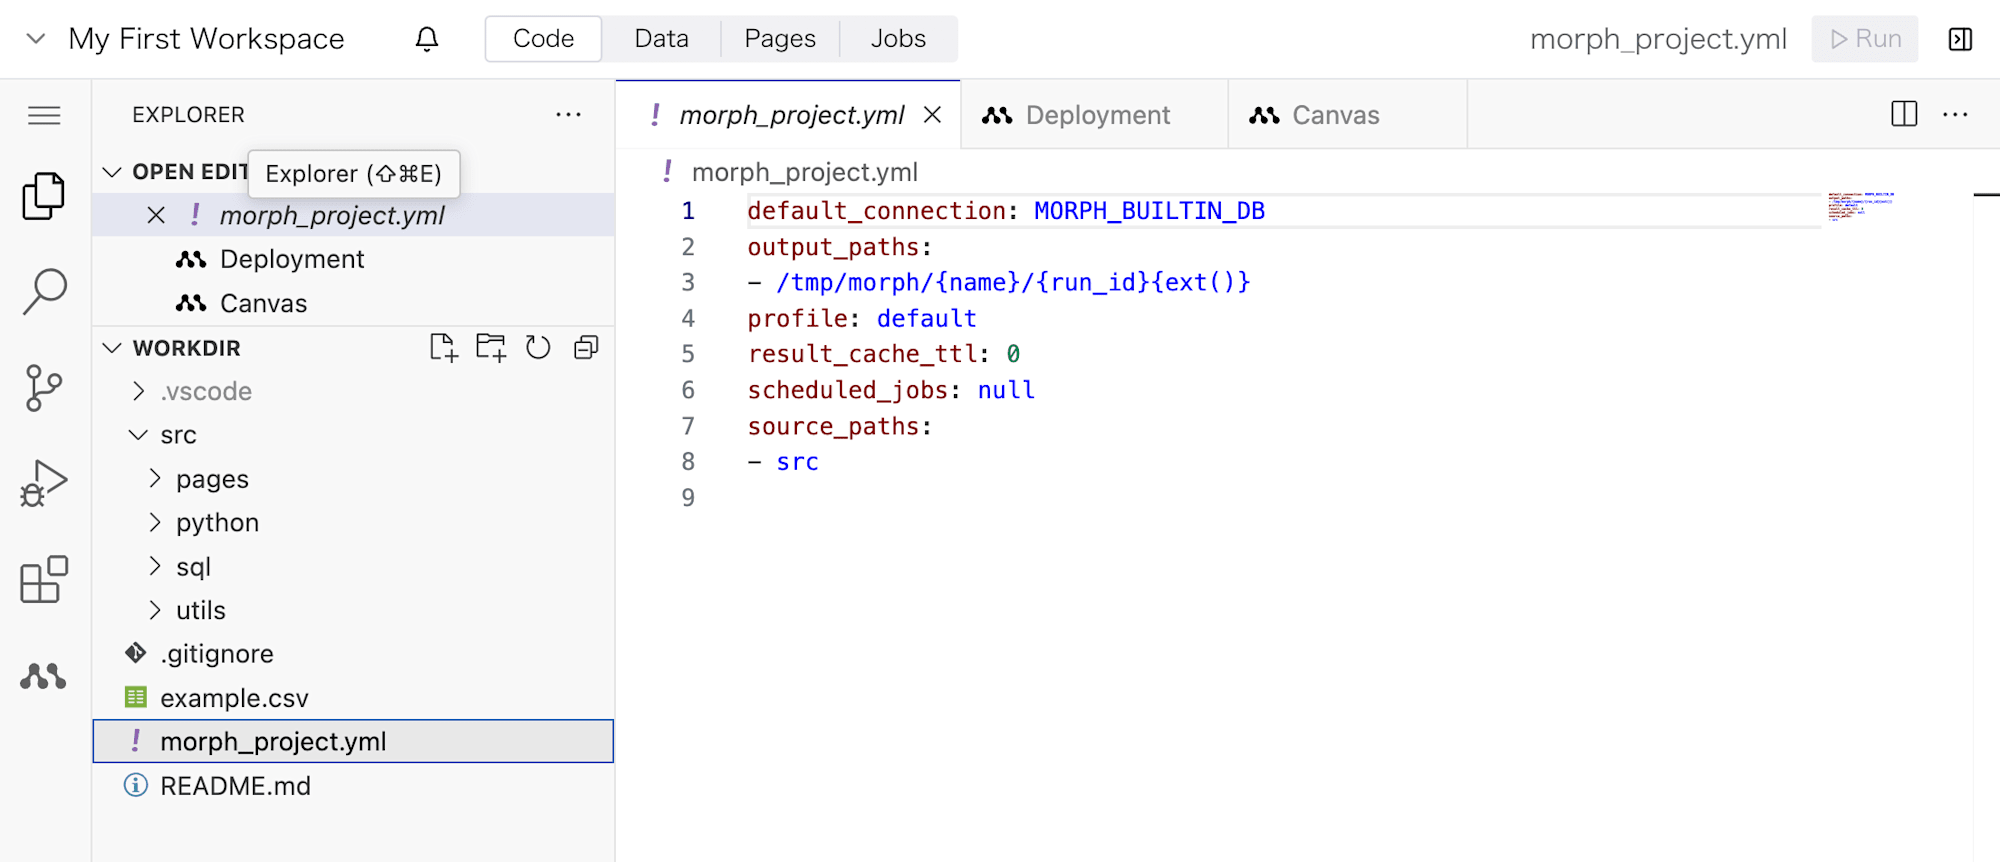This screenshot has height=862, width=2000.
Task: Select the Canvas editor tab
Action: 1348,115
